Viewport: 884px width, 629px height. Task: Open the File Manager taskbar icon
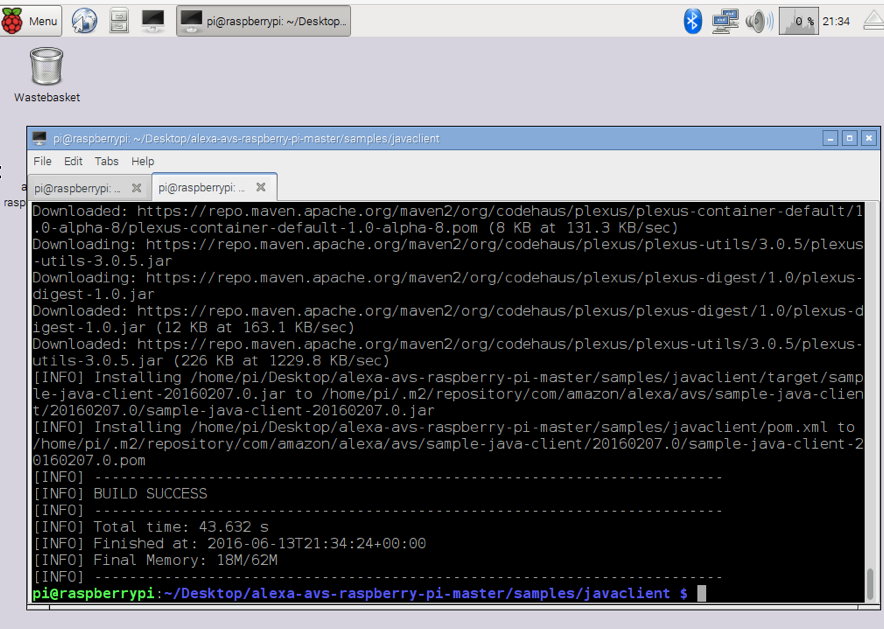(119, 21)
